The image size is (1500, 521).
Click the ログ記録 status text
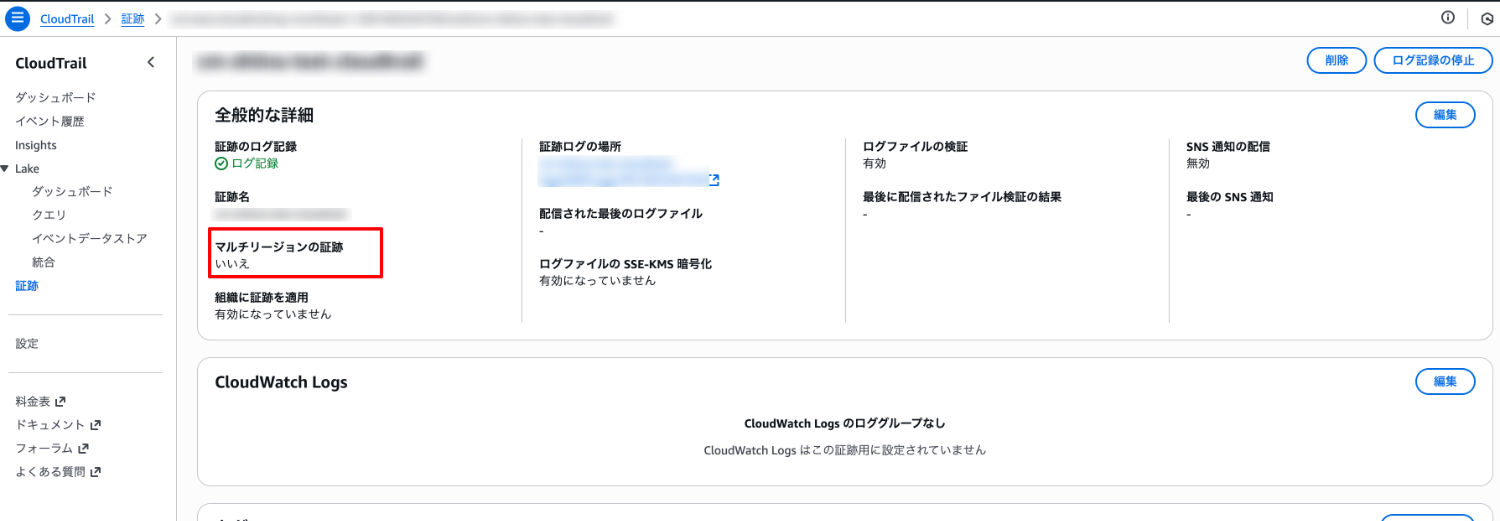(x=255, y=163)
